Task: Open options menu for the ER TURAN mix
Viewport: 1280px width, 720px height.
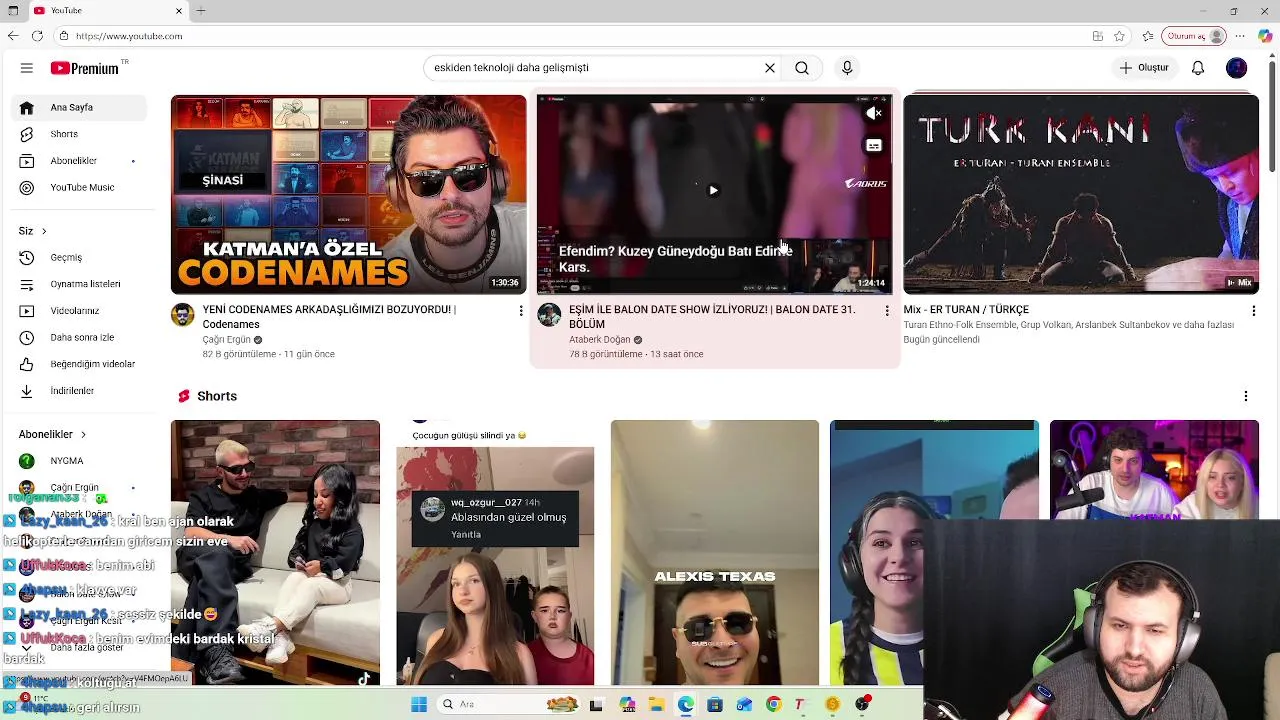Action: tap(1253, 311)
